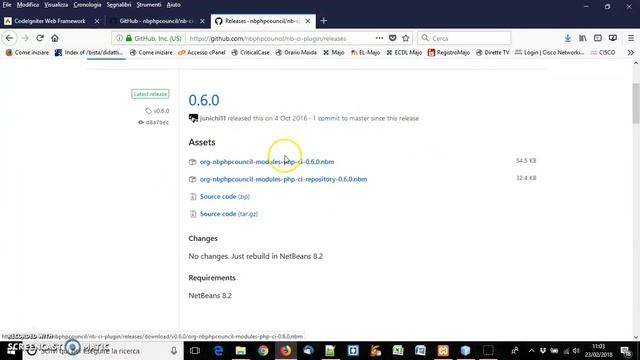The width and height of the screenshot is (640, 360).
Task: Open the junichi11 author link
Action: 213,118
